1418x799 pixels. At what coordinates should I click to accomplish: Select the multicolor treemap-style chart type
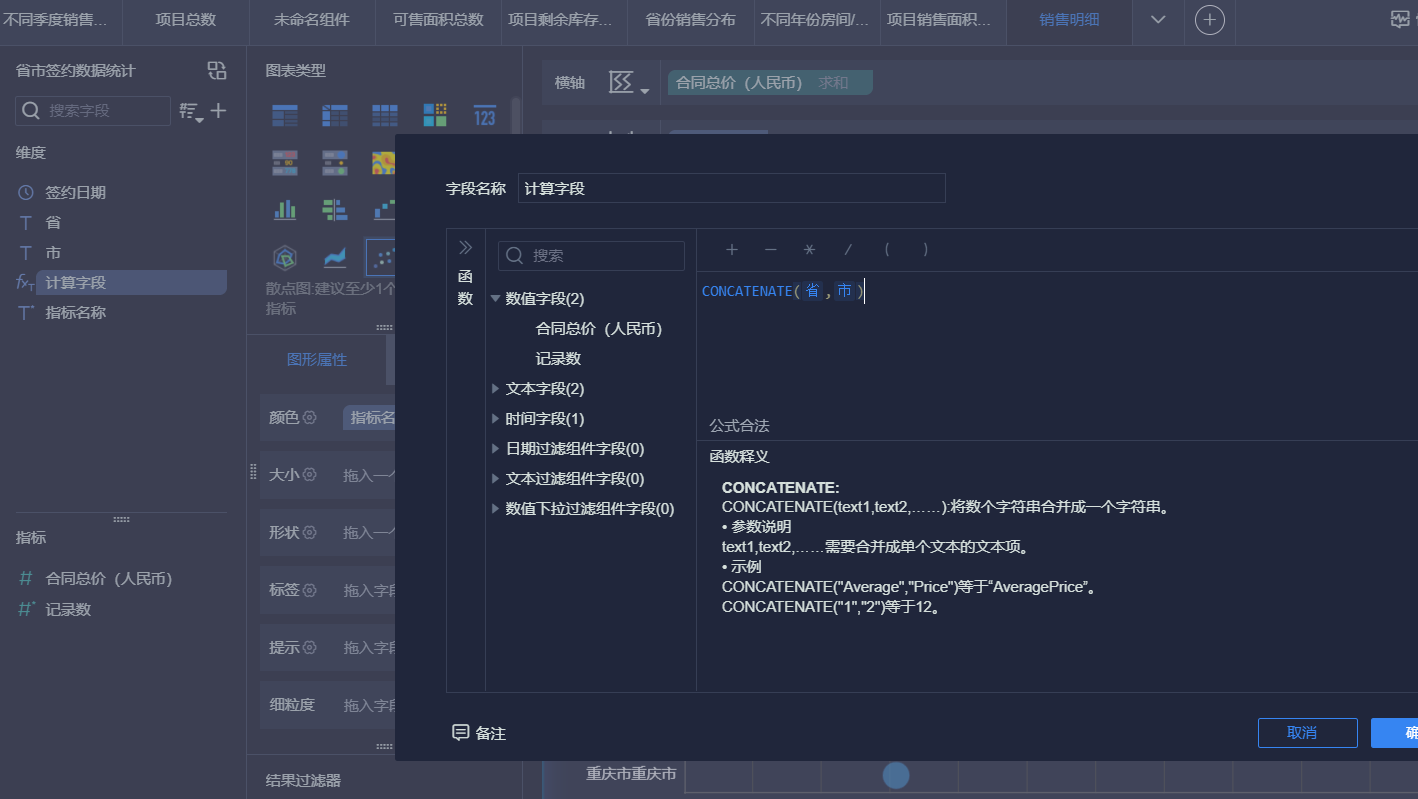pyautogui.click(x=435, y=115)
